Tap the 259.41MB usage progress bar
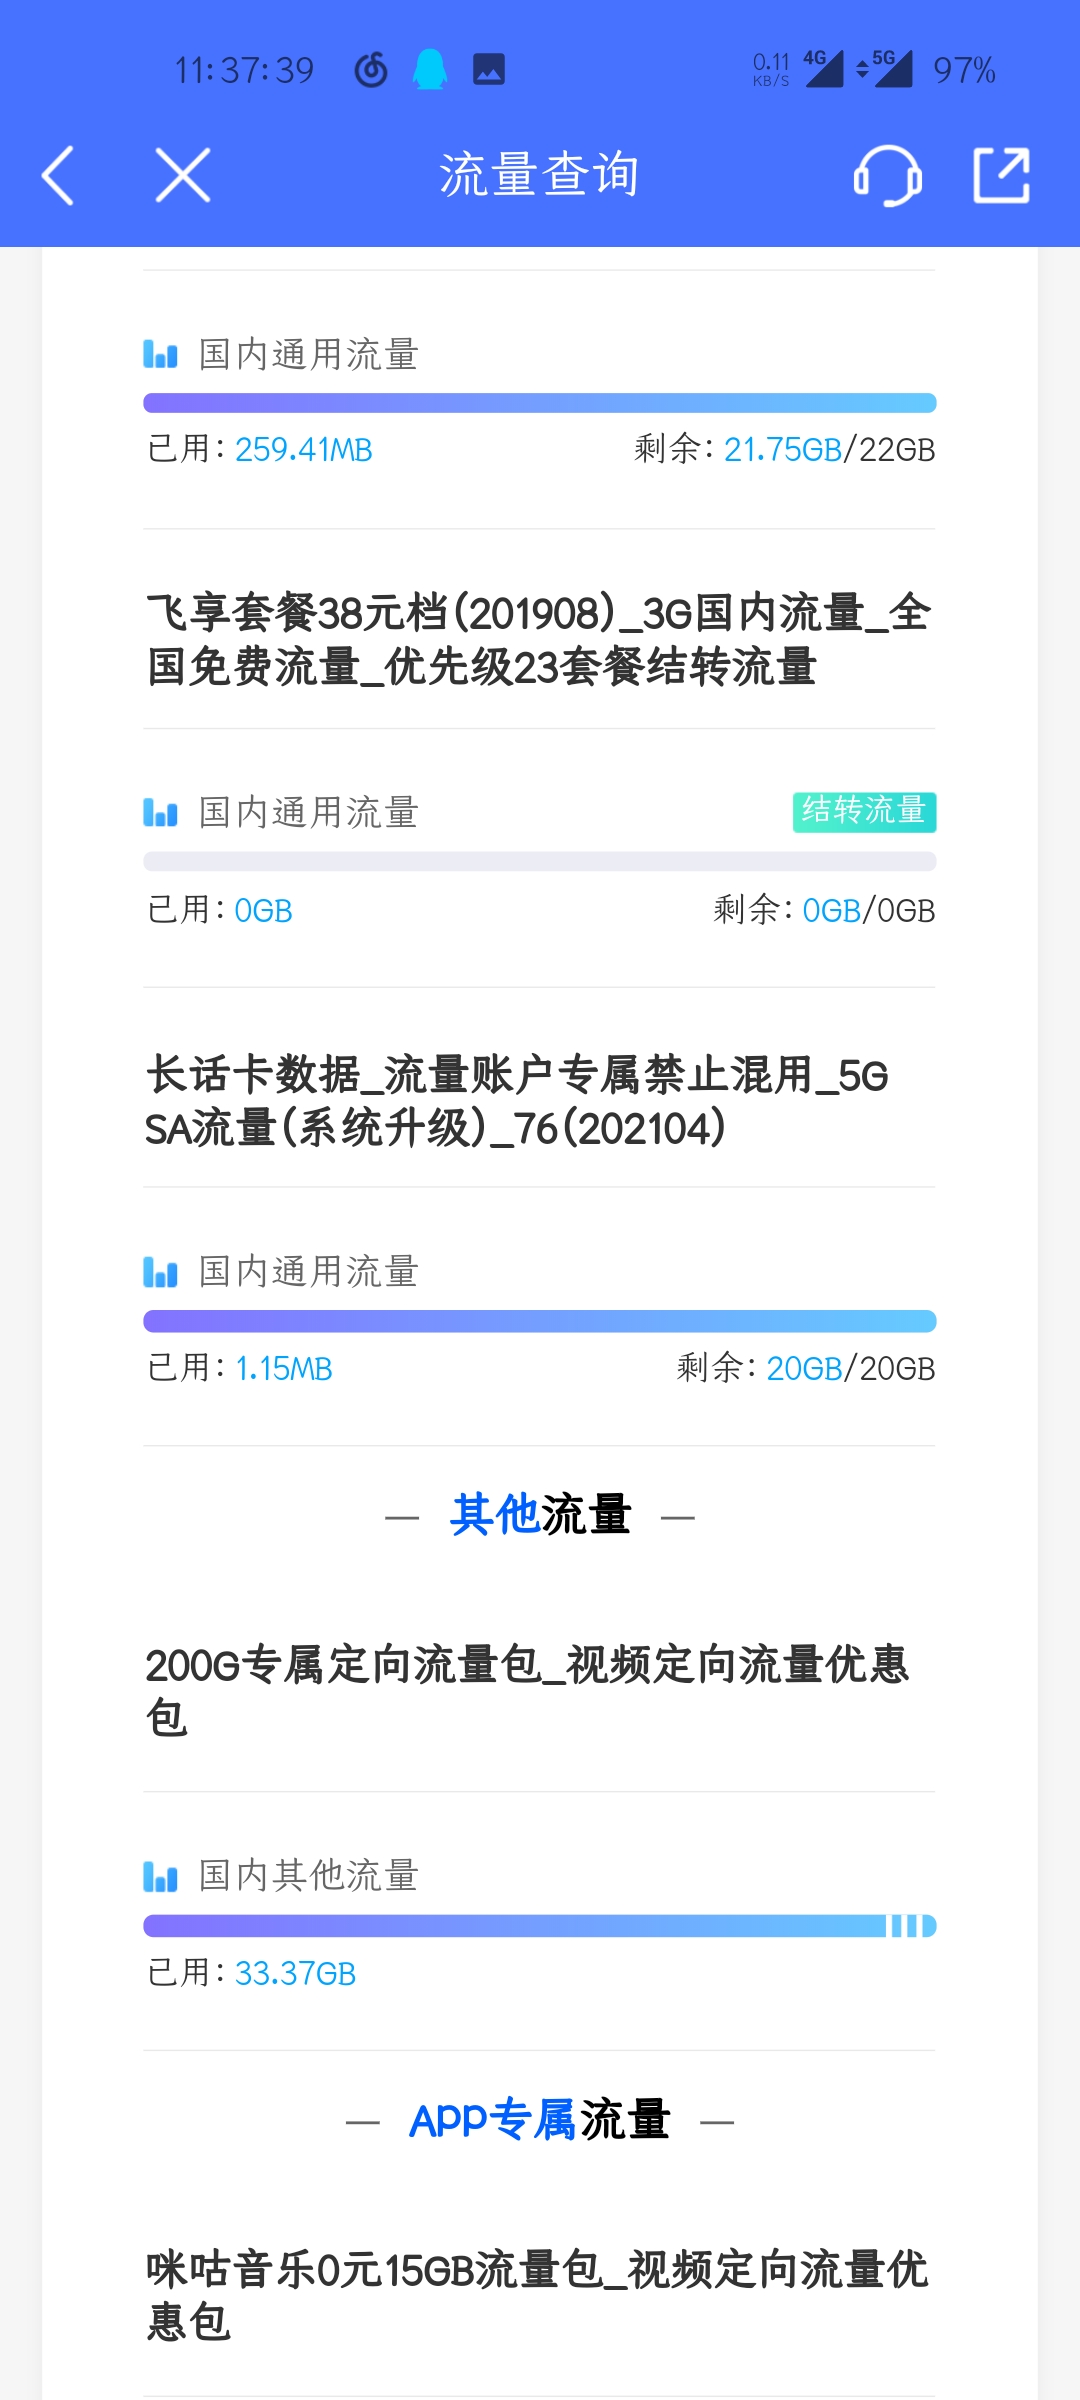1080x2400 pixels. point(540,404)
